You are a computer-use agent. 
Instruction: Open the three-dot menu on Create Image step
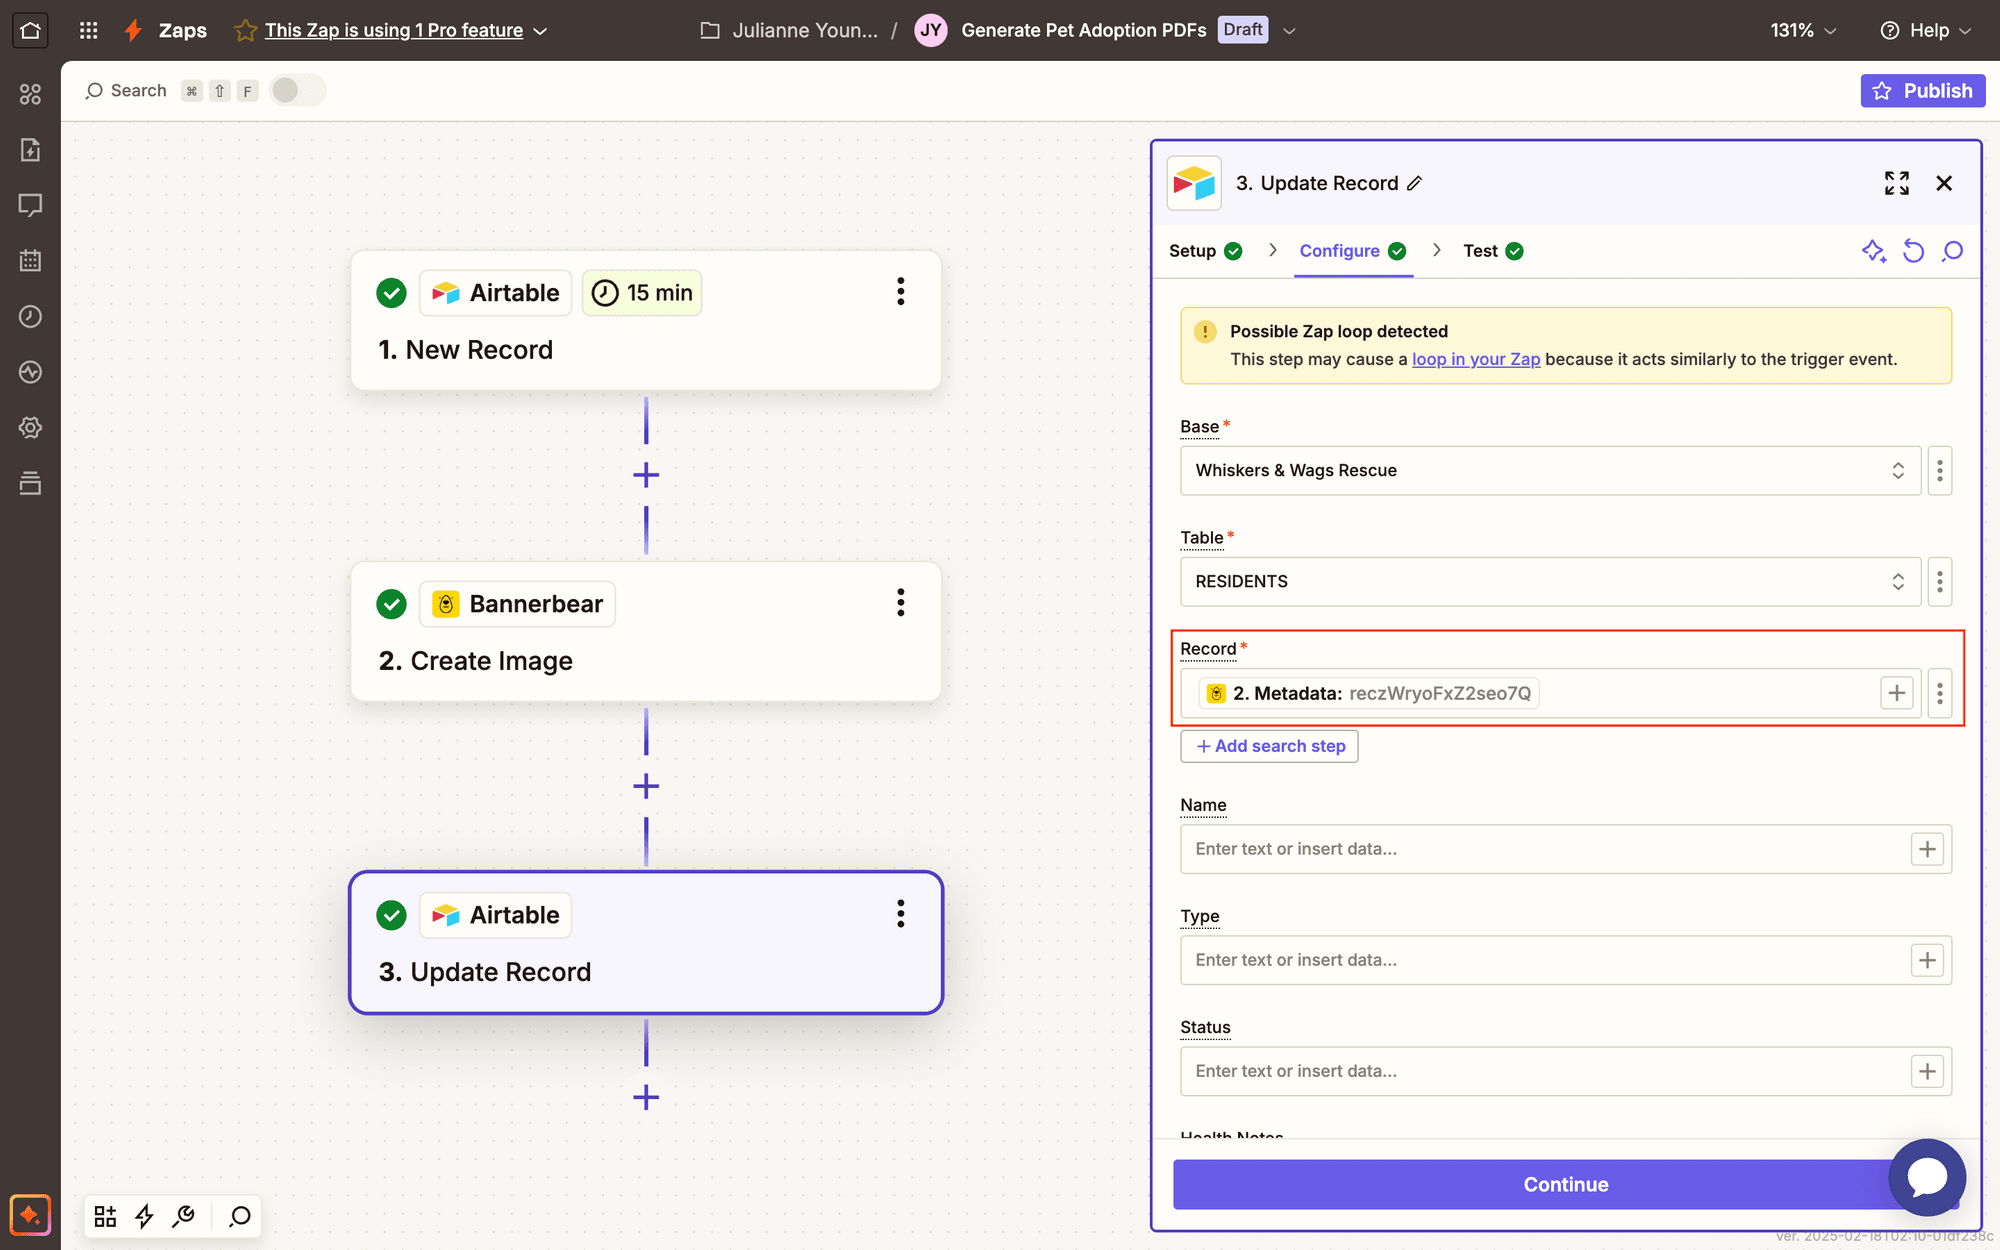click(900, 602)
